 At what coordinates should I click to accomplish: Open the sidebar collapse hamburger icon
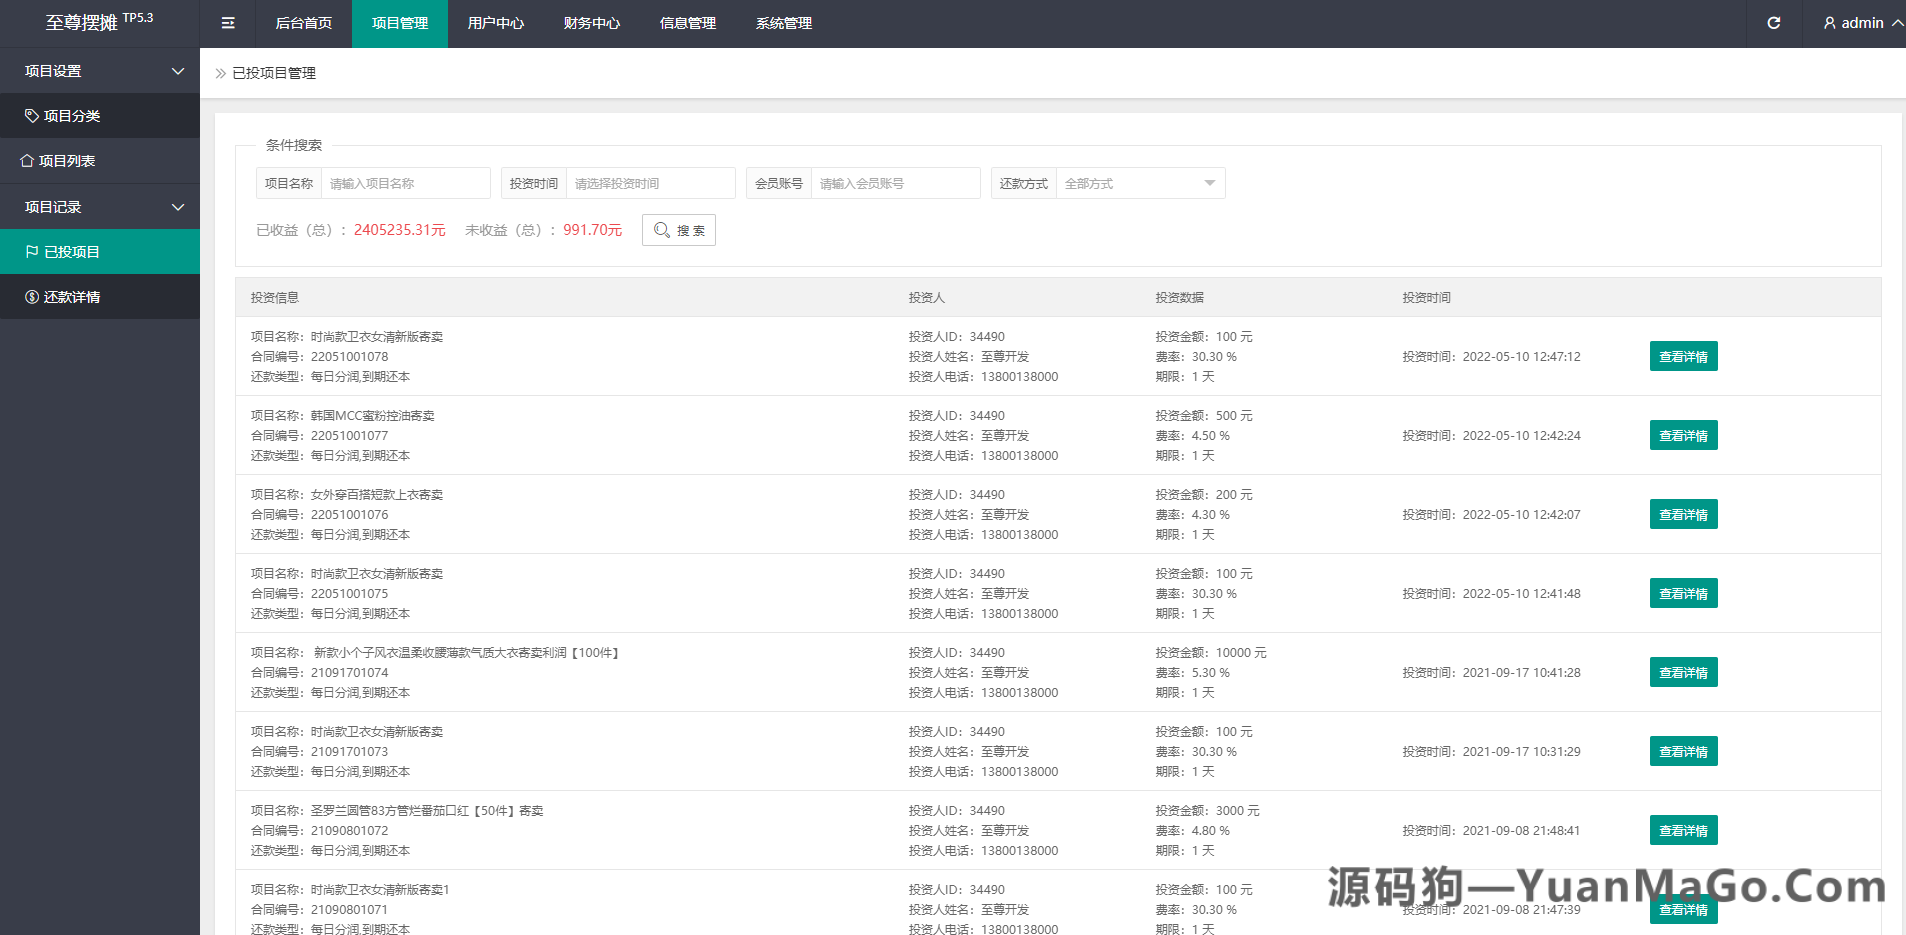[227, 22]
